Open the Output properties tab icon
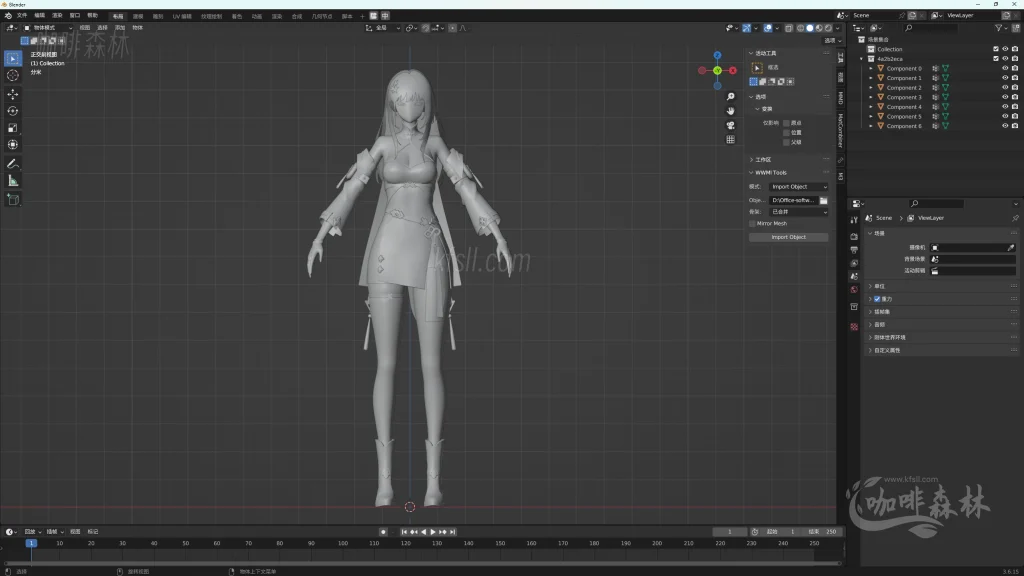Image resolution: width=1024 pixels, height=576 pixels. [854, 250]
